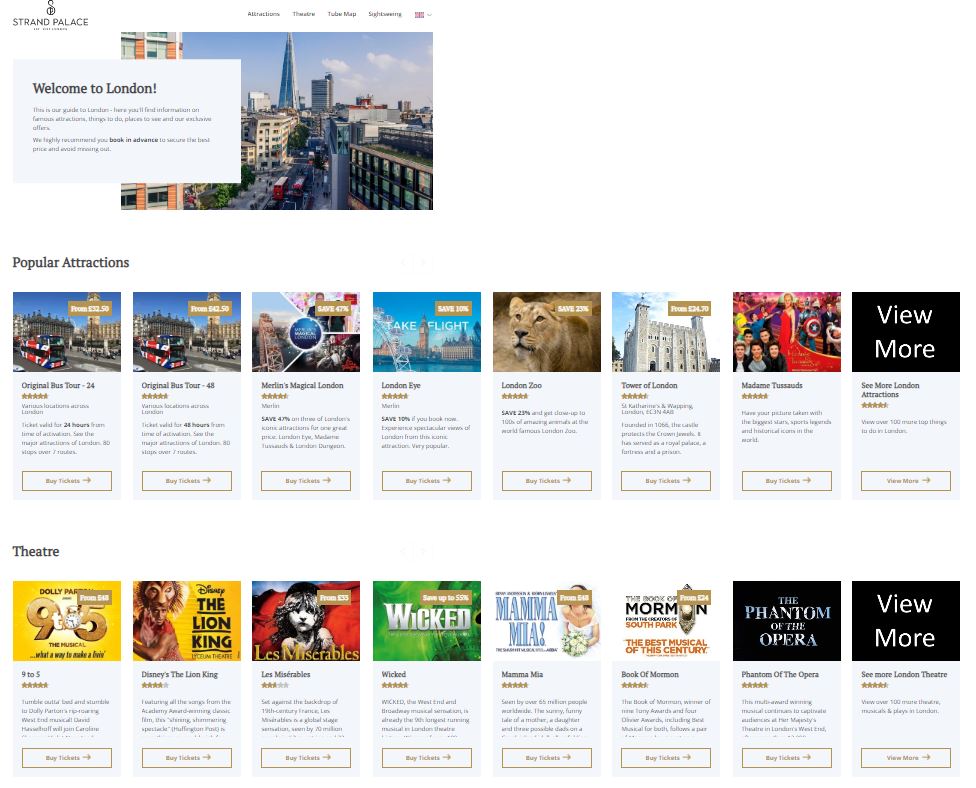Buy tickets for Book Of Mormon
Image resolution: width=976 pixels, height=788 pixels.
666,758
